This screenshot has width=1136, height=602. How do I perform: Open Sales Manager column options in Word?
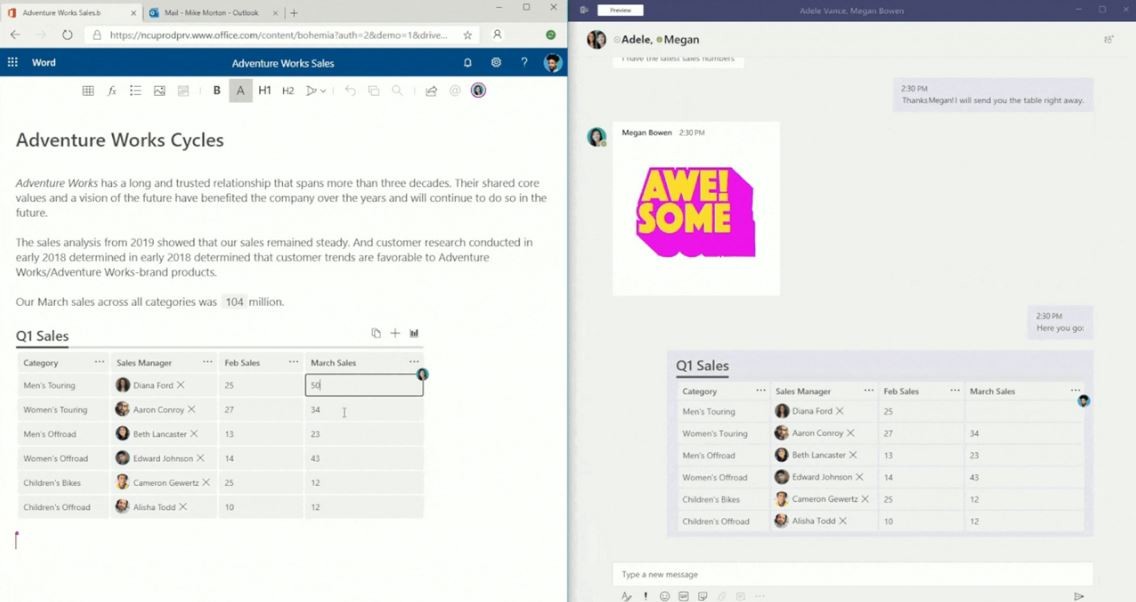tap(208, 361)
